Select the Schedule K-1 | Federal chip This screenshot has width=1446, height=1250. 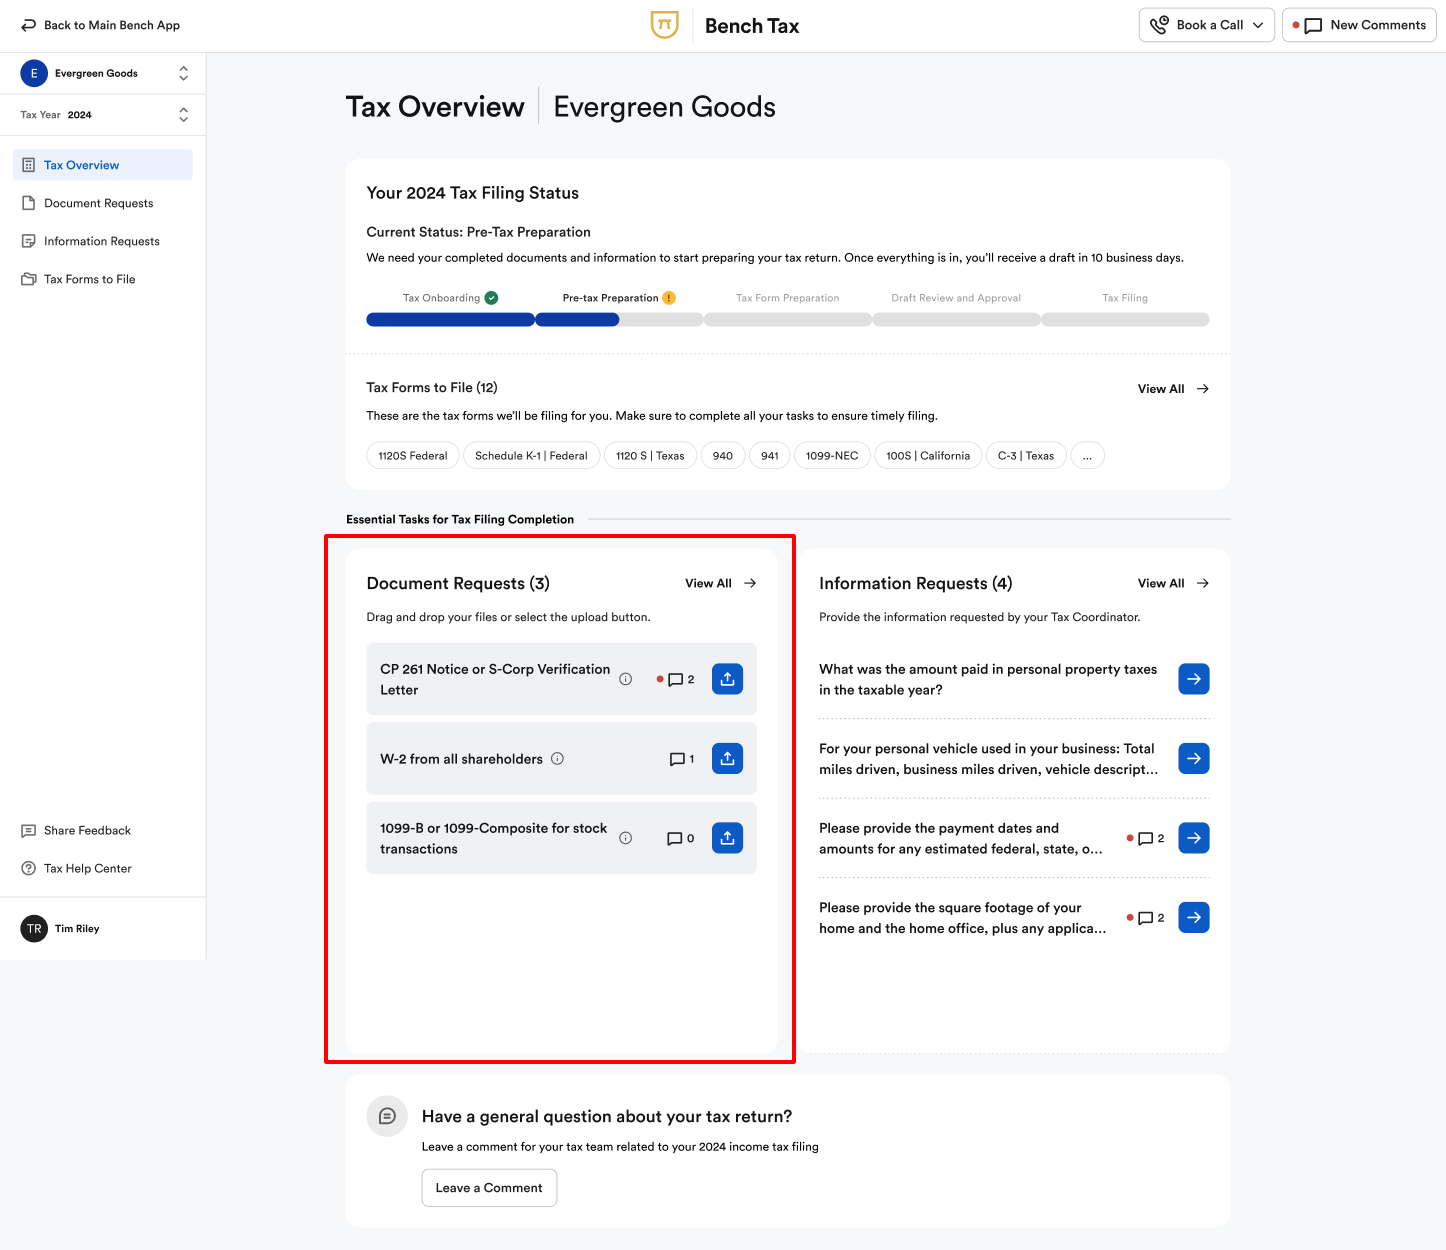click(x=531, y=456)
